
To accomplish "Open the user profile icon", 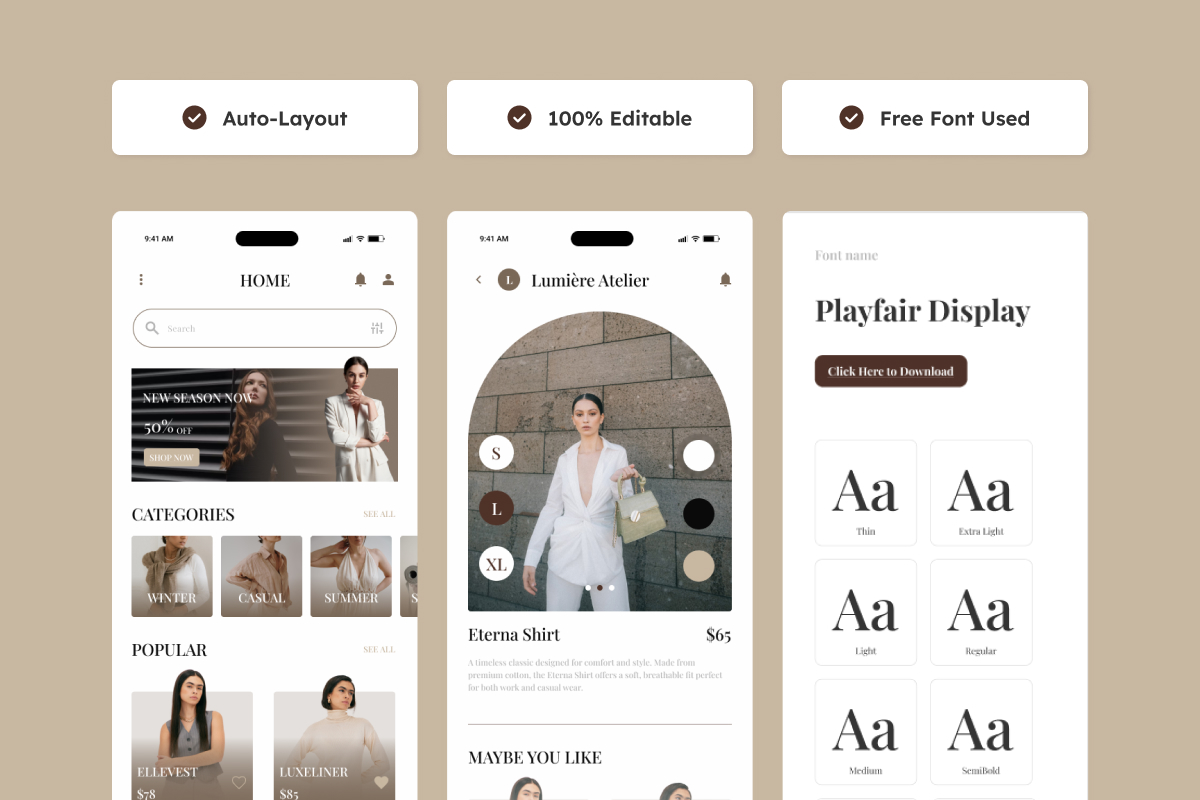I will point(388,280).
